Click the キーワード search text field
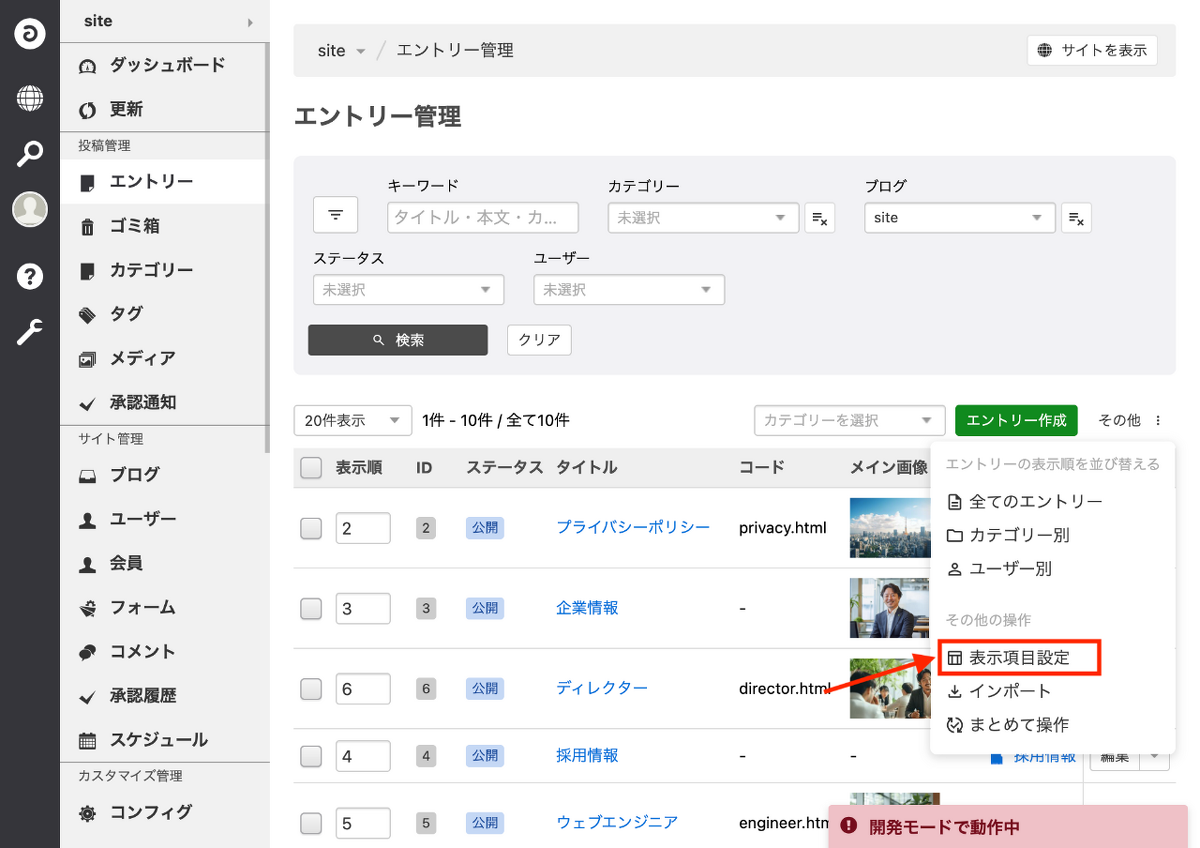This screenshot has height=848, width=1200. click(482, 217)
